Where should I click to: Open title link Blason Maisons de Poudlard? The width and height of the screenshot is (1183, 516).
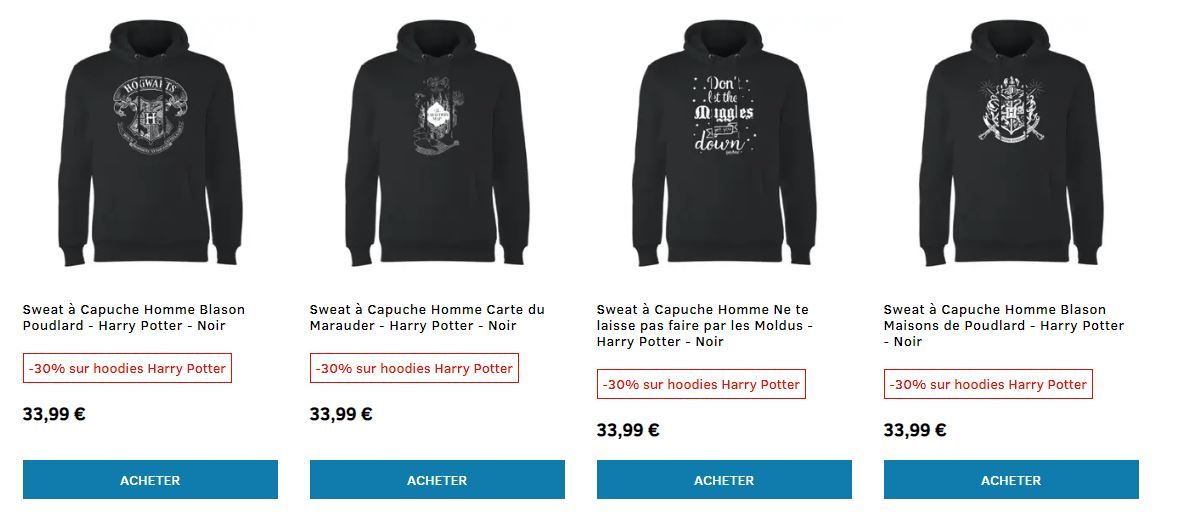(1003, 325)
